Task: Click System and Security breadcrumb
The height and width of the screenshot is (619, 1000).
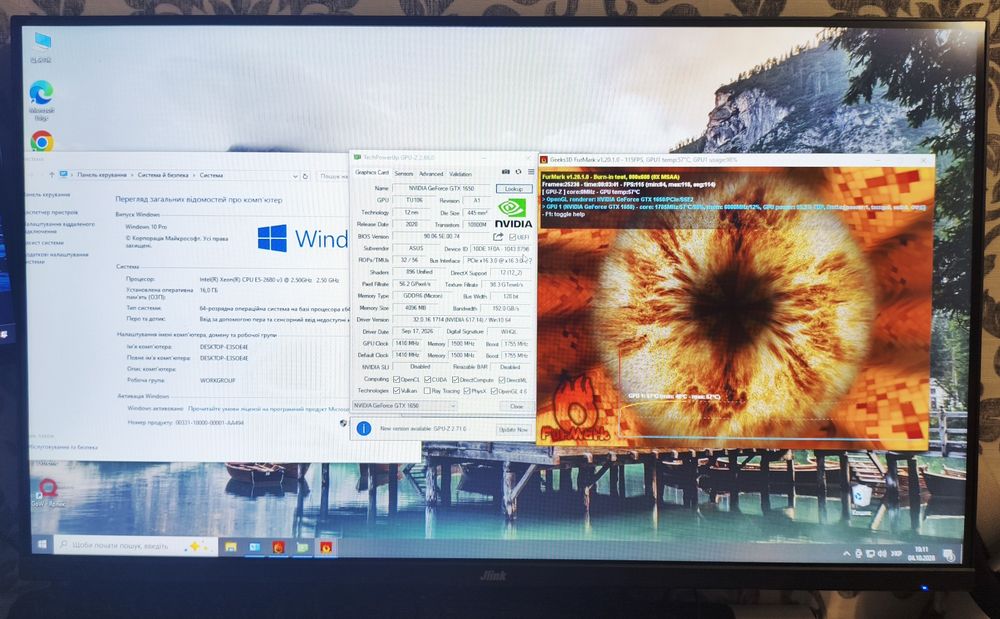Action: pyautogui.click(x=163, y=175)
